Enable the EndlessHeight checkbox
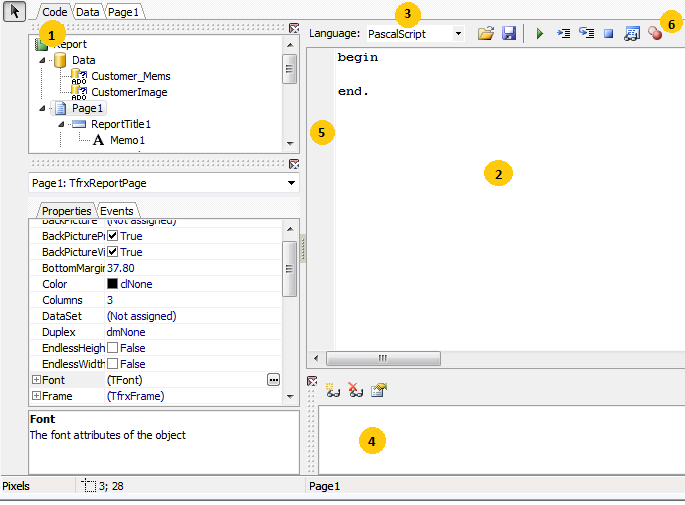Image resolution: width=685 pixels, height=505 pixels. (x=112, y=348)
